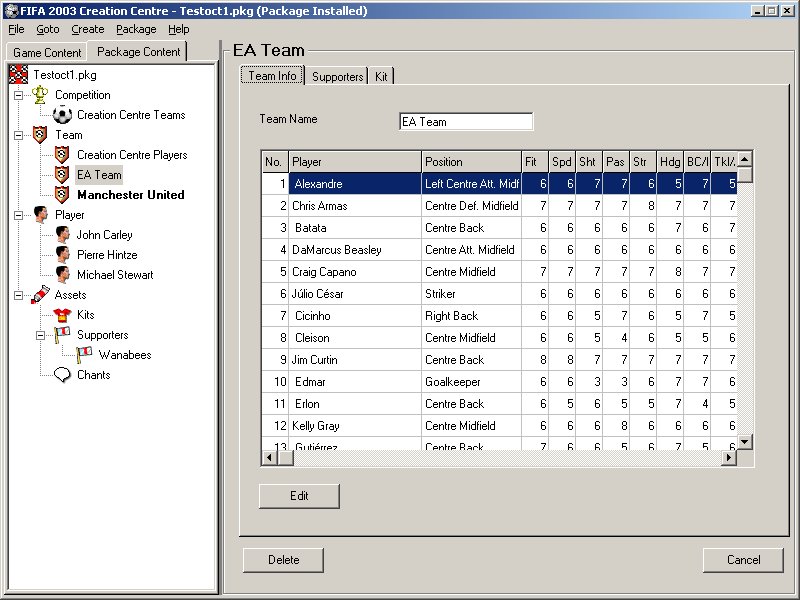Click the player table's scroll down arrow
The width and height of the screenshot is (800, 600).
pyautogui.click(x=745, y=442)
